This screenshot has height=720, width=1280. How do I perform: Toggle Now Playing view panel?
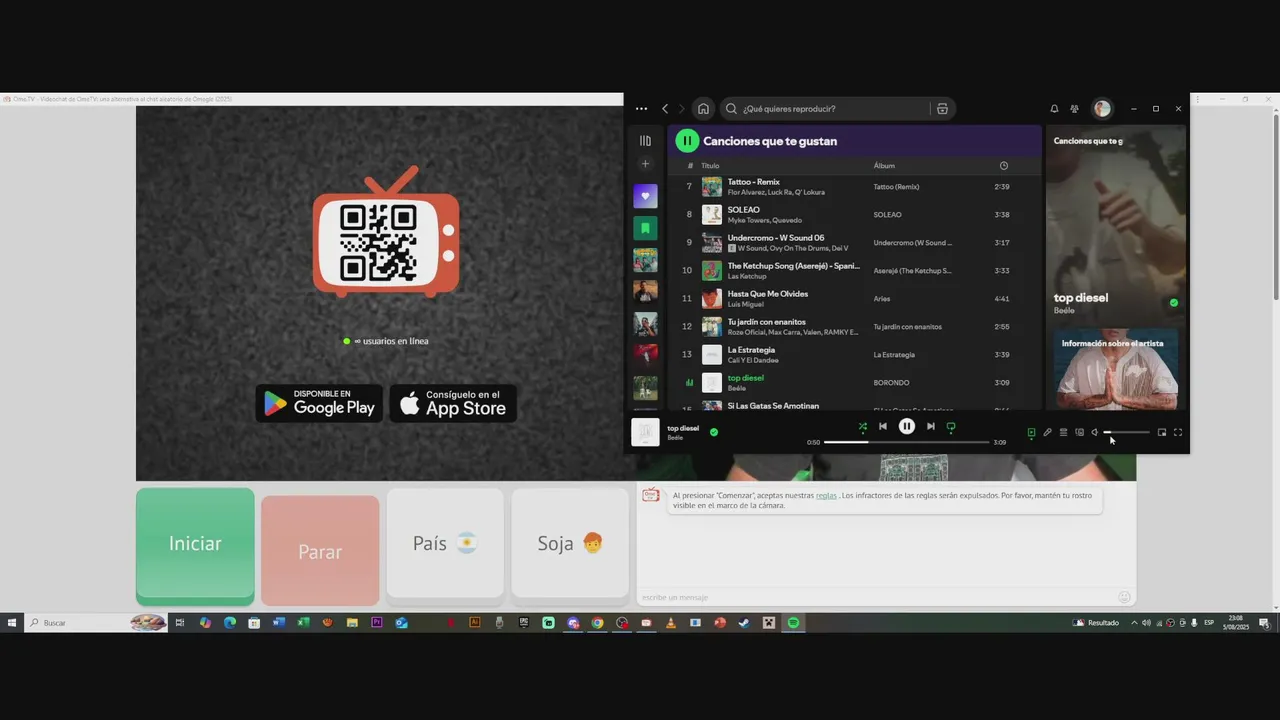click(1031, 433)
